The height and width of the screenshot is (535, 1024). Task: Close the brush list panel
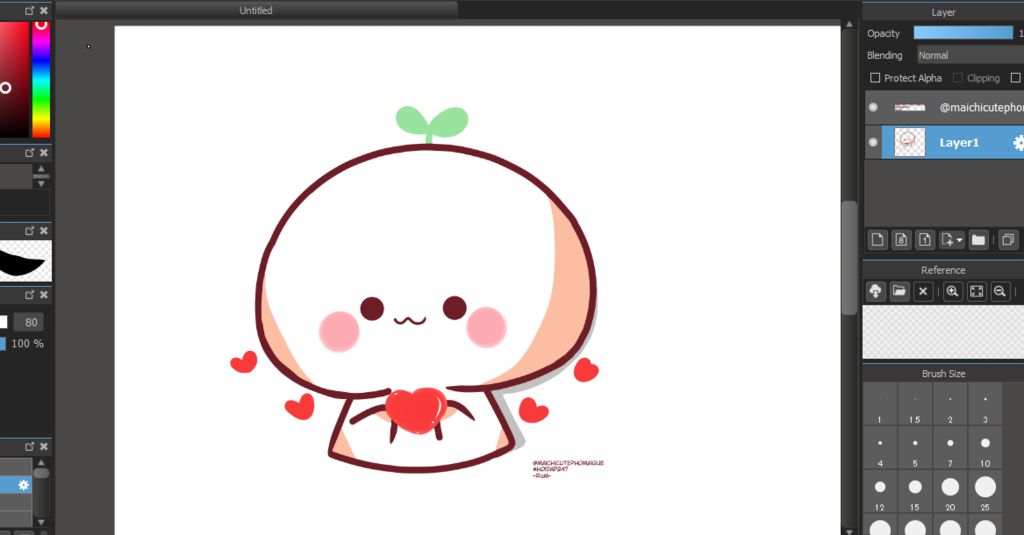click(44, 446)
